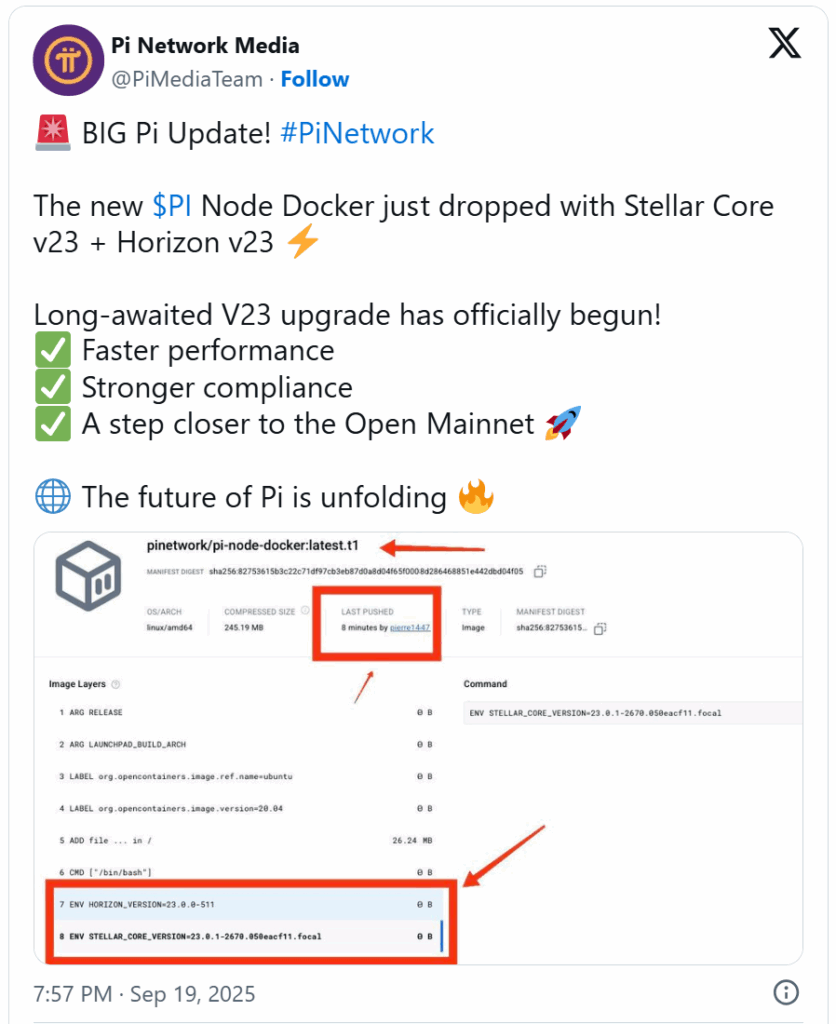Viewport: 836px width, 1024px height.
Task: Click the Image Layers help icon
Action: click(116, 684)
